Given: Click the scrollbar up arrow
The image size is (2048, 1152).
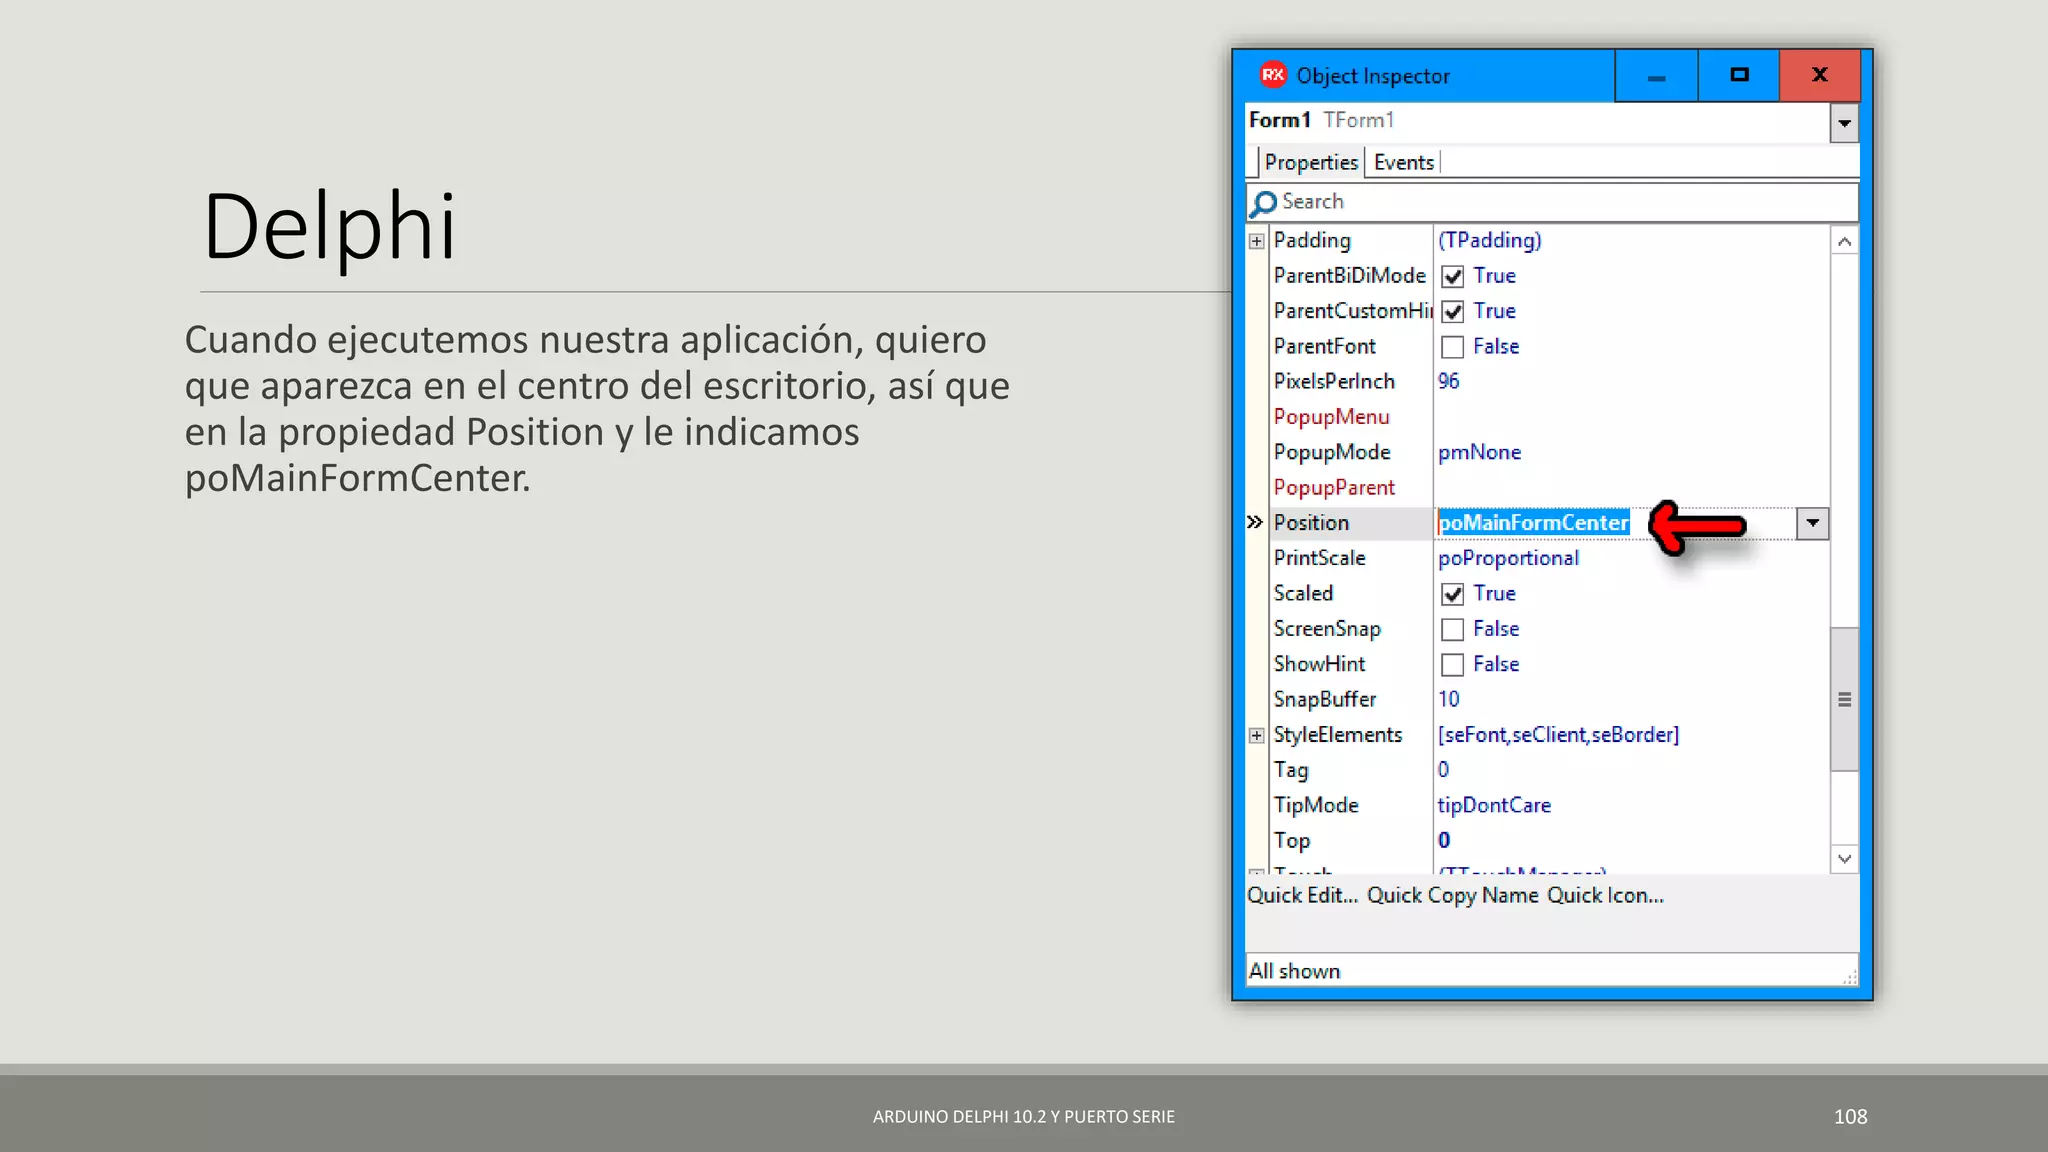Looking at the screenshot, I should [1845, 242].
